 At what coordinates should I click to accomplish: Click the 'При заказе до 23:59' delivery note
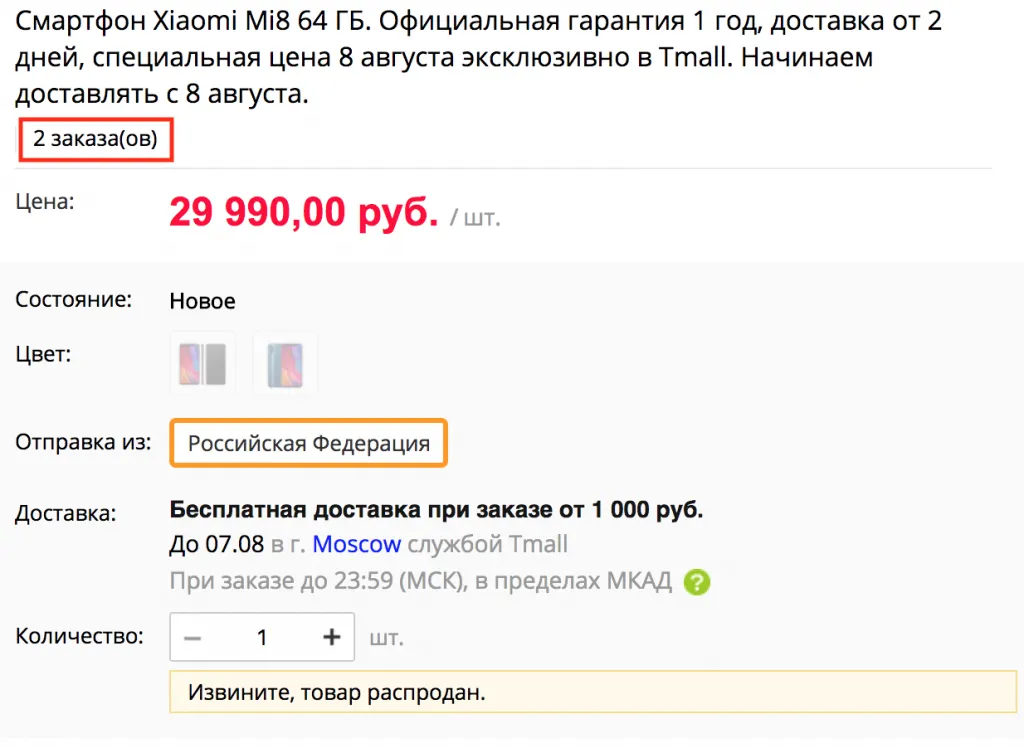point(420,581)
